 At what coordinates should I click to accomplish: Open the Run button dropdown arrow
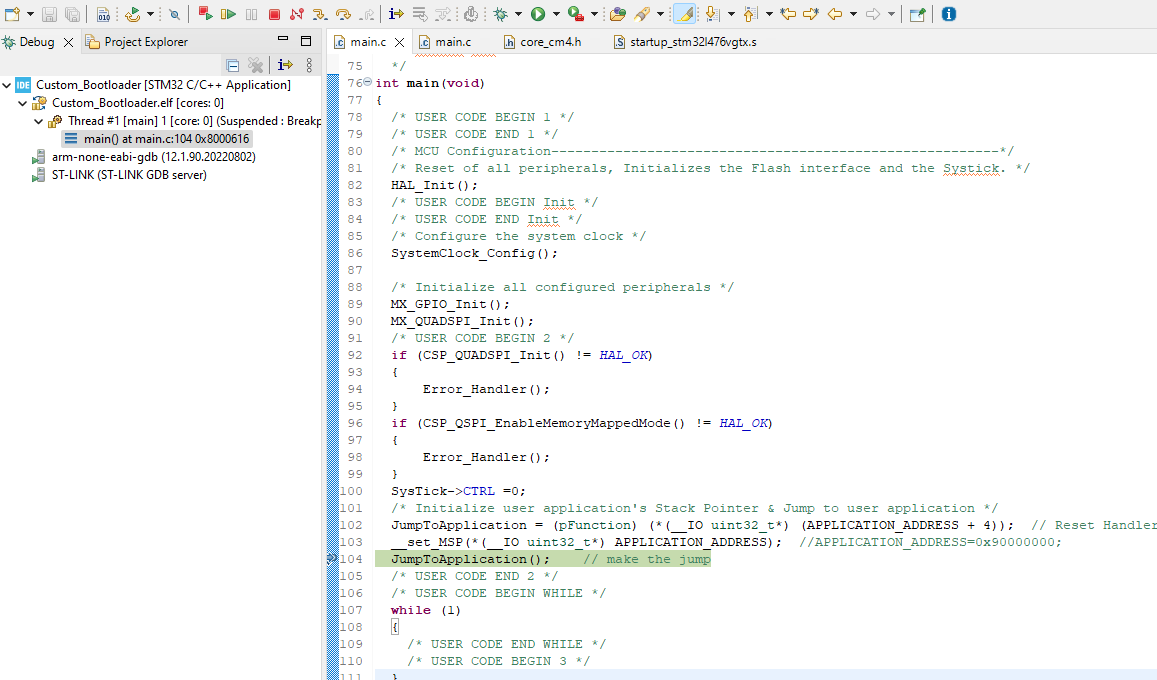[556, 14]
